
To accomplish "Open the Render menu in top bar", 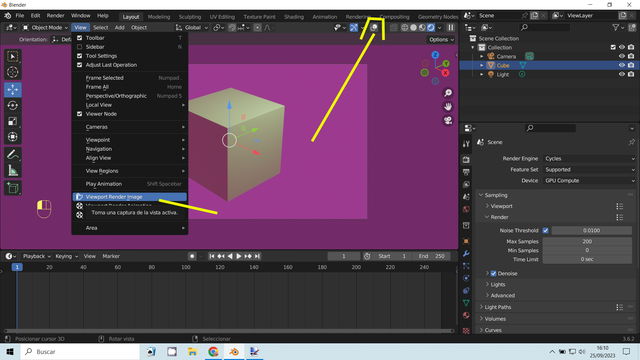I will [x=55, y=16].
